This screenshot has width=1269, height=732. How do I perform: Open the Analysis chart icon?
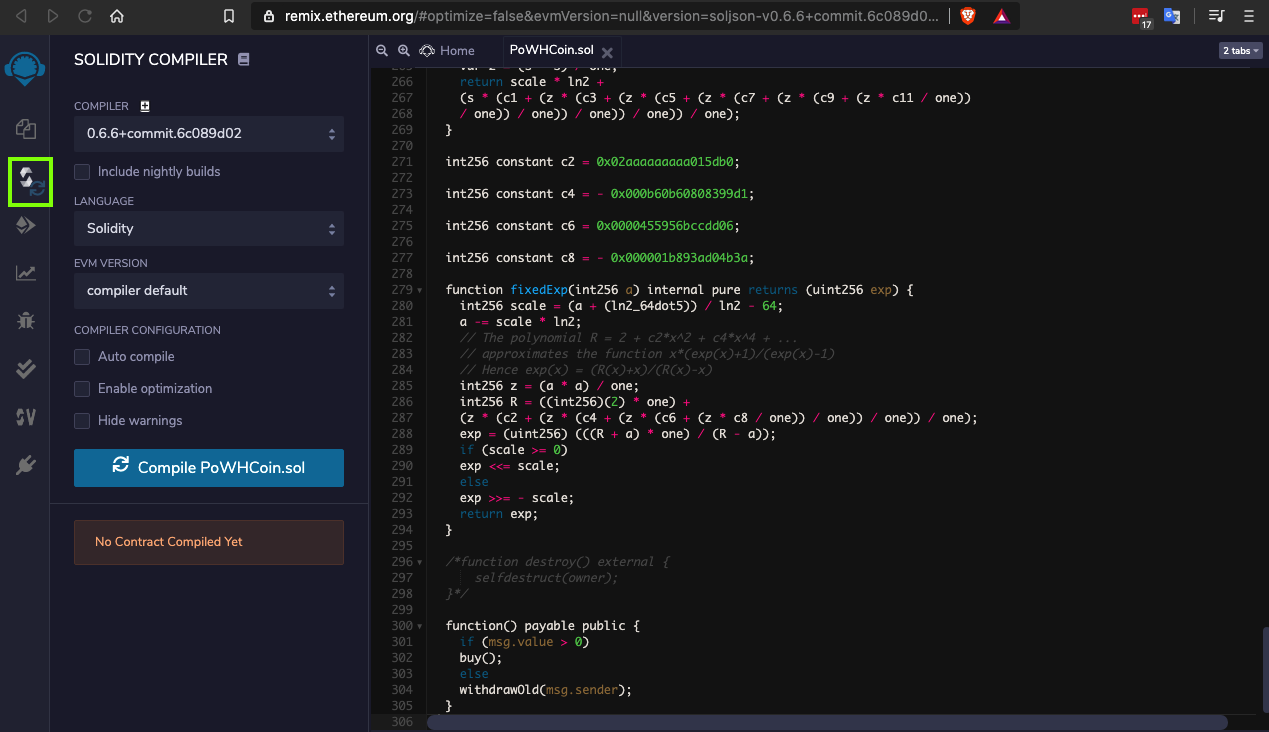point(26,273)
